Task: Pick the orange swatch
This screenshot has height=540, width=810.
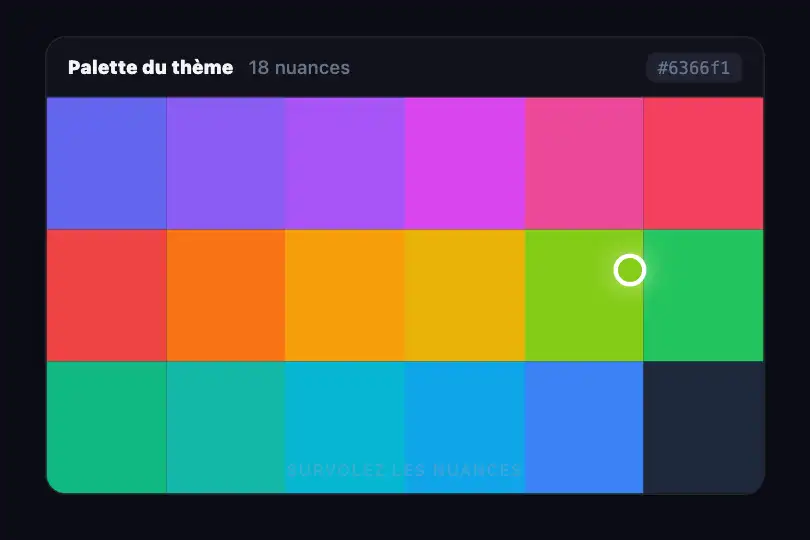Action: tap(226, 295)
